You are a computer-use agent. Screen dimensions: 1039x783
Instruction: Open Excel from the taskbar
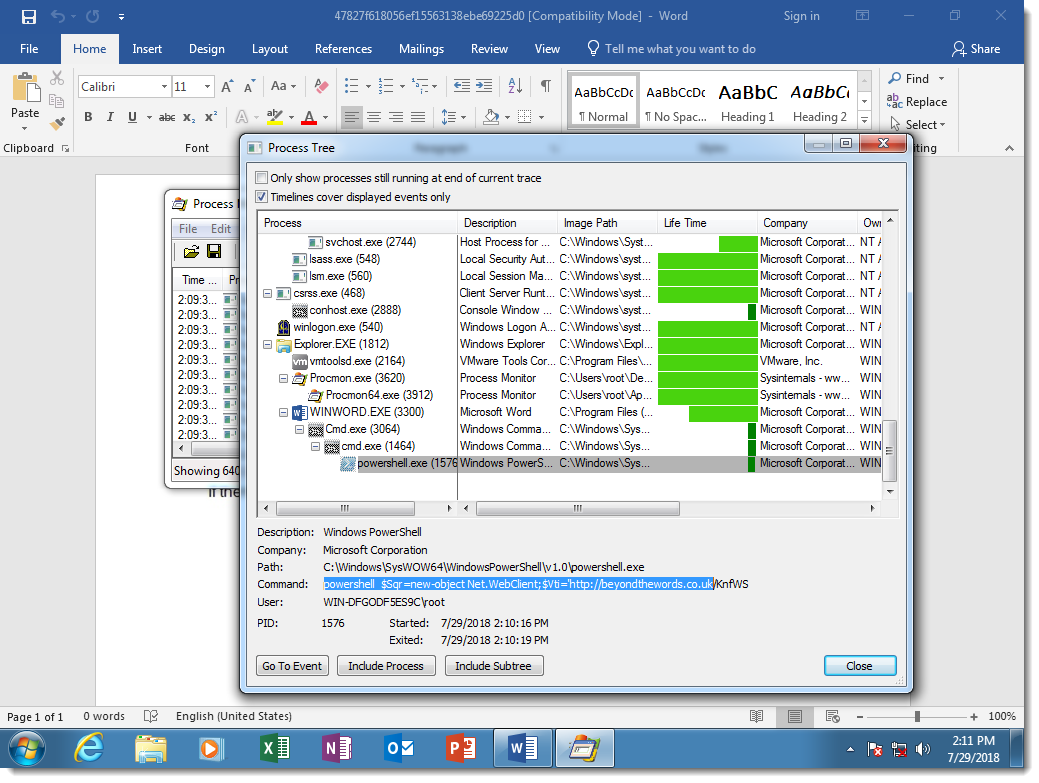click(274, 749)
